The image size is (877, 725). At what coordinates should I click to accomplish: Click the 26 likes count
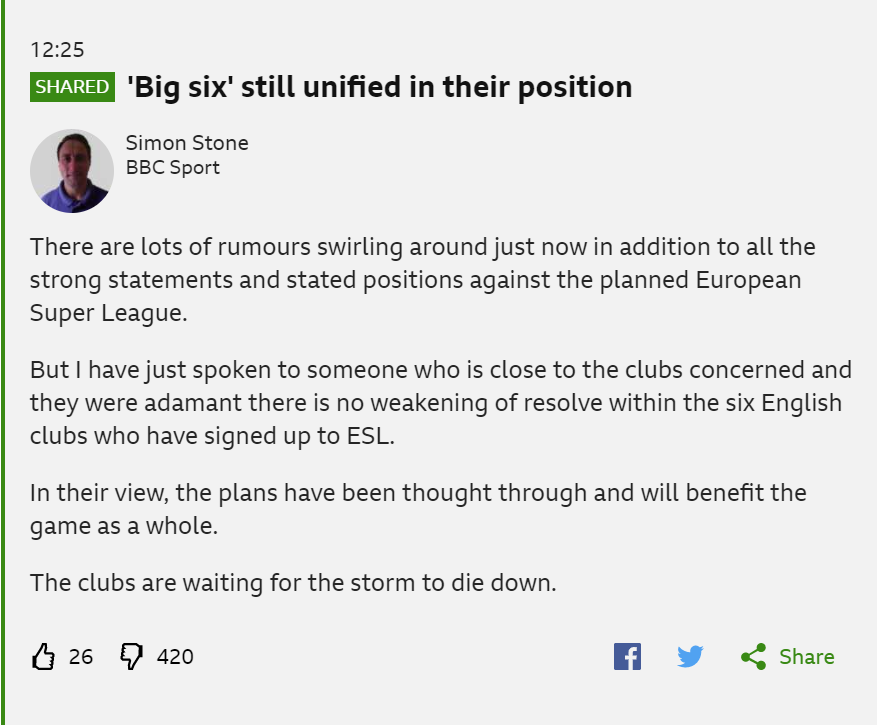pos(81,657)
